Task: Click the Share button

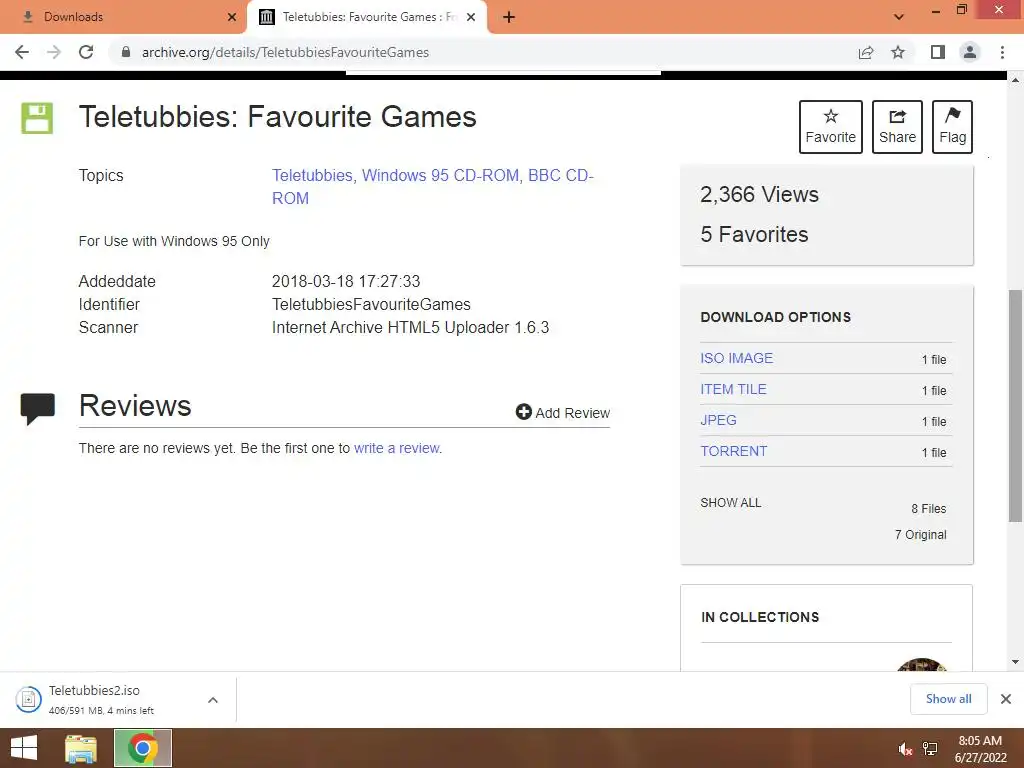Action: (897, 127)
